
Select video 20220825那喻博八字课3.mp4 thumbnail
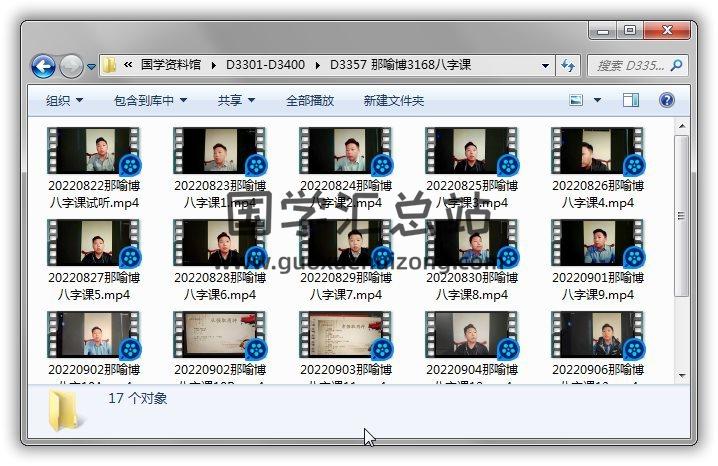[472, 151]
